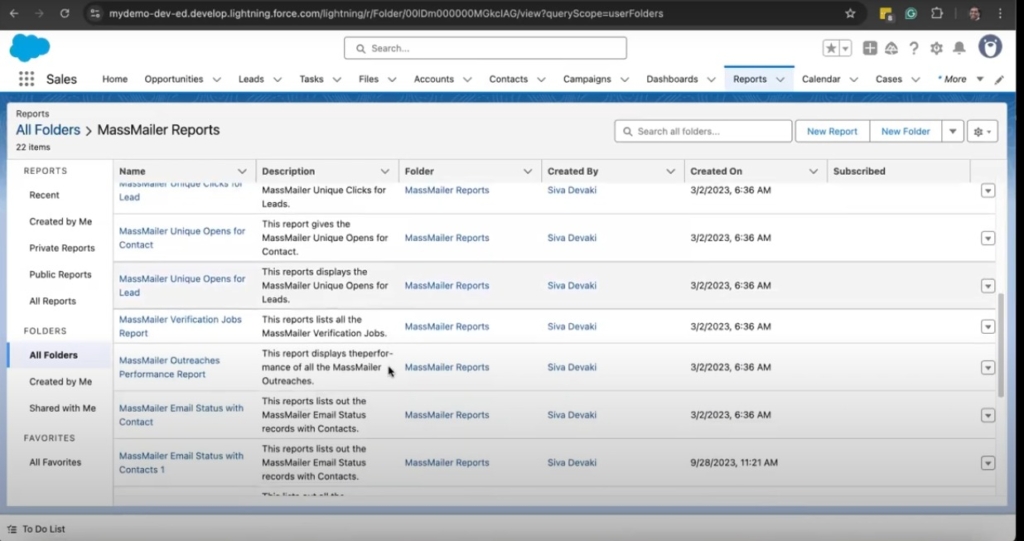Expand the Contacts tab chevron
Viewport: 1024px width, 541px height.
pos(541,80)
